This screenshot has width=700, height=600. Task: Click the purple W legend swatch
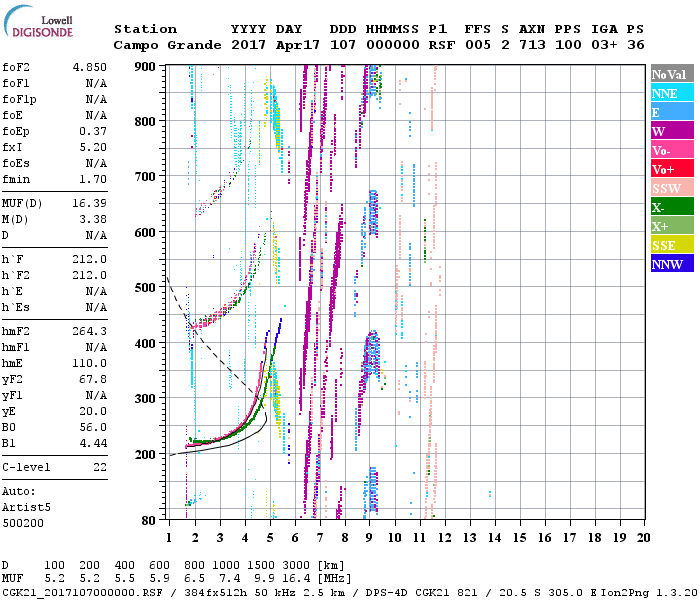click(x=672, y=131)
